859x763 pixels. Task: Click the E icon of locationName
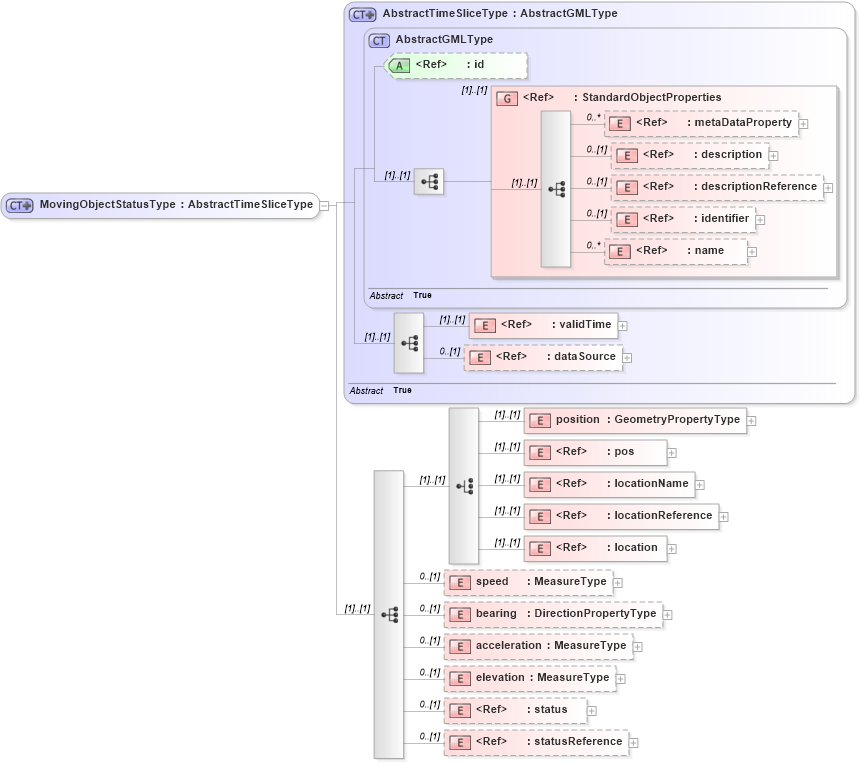[x=540, y=485]
